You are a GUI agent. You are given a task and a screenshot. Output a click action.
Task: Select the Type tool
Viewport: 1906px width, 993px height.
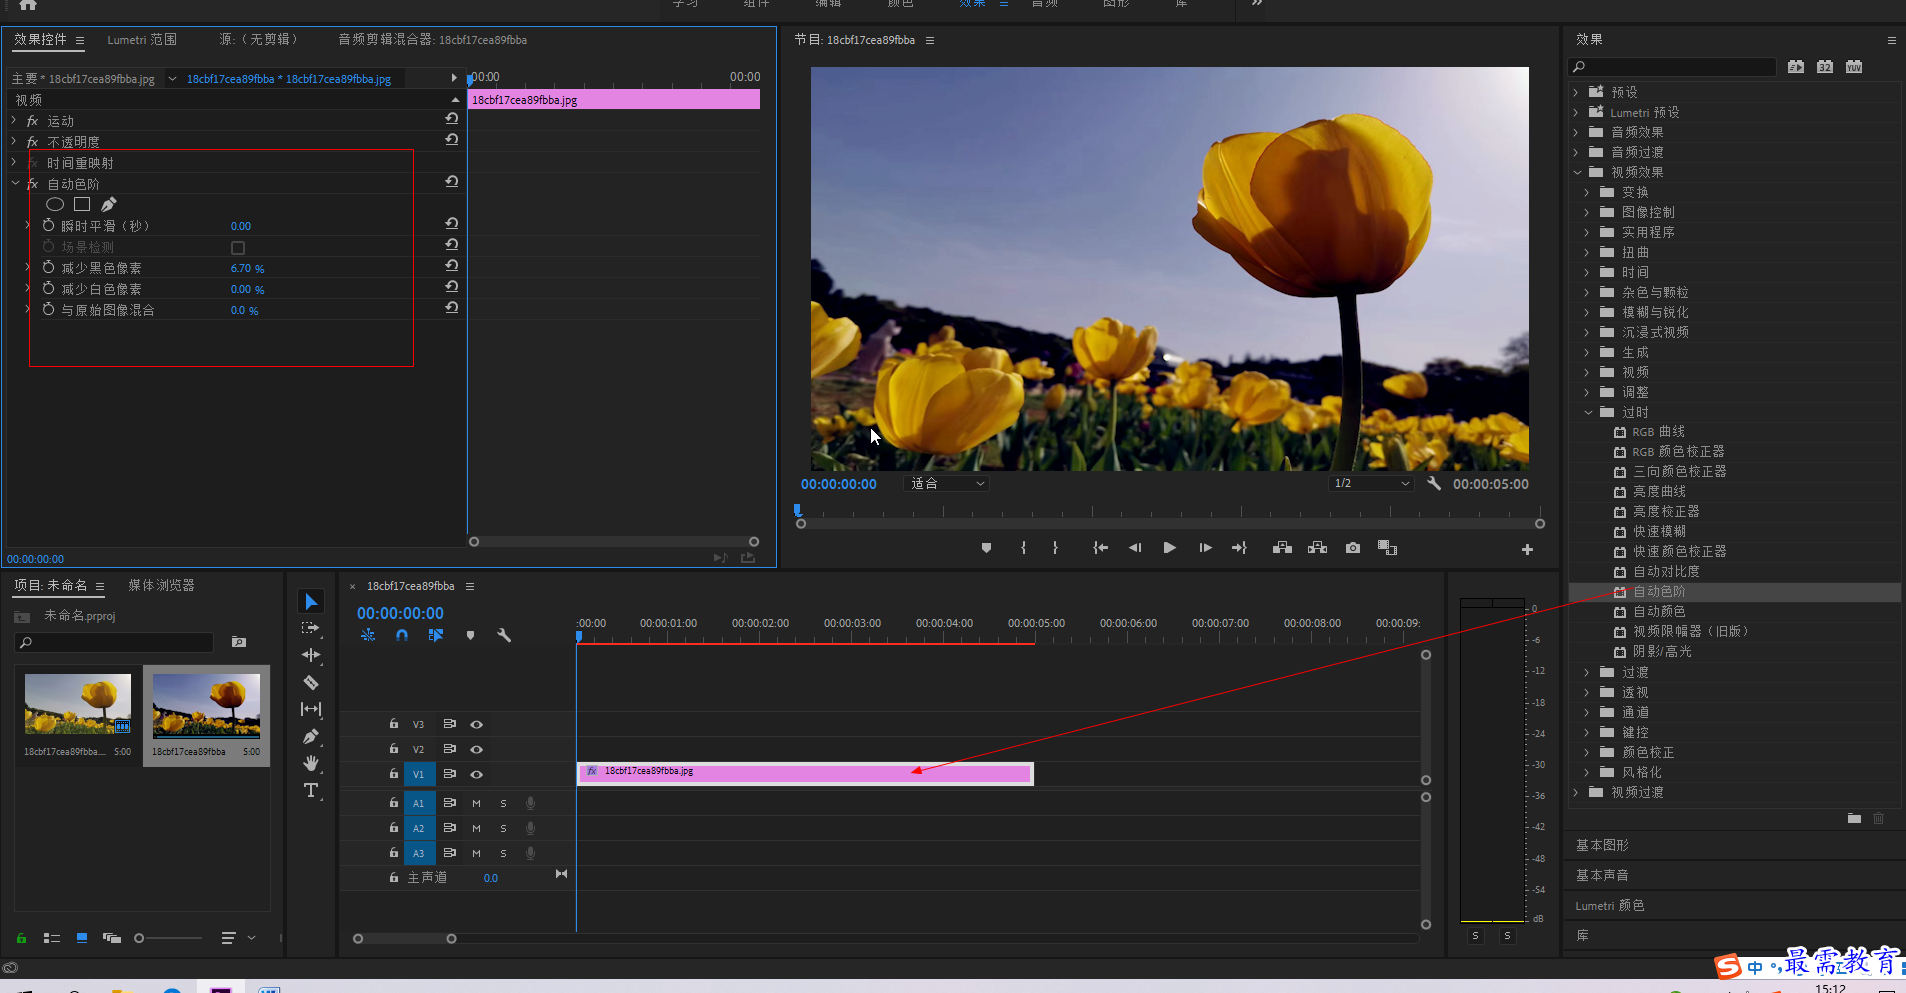pyautogui.click(x=311, y=790)
